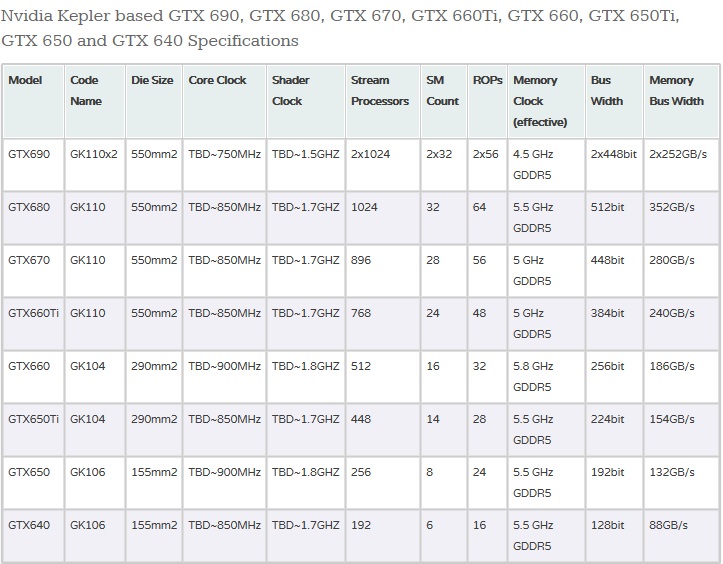Select the GTX650Ti model cell

point(33,430)
